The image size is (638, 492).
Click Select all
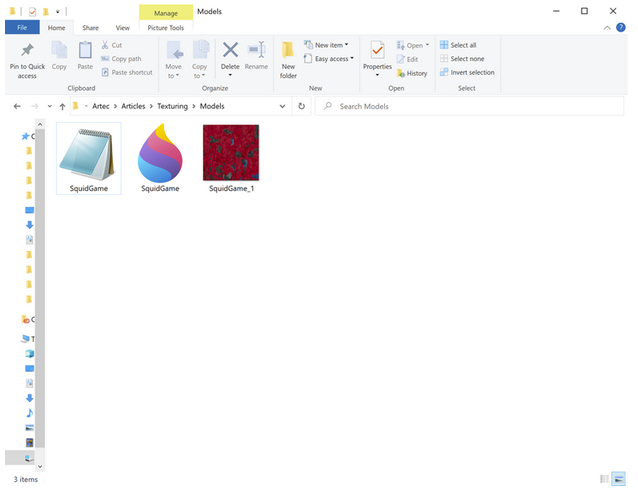(458, 45)
